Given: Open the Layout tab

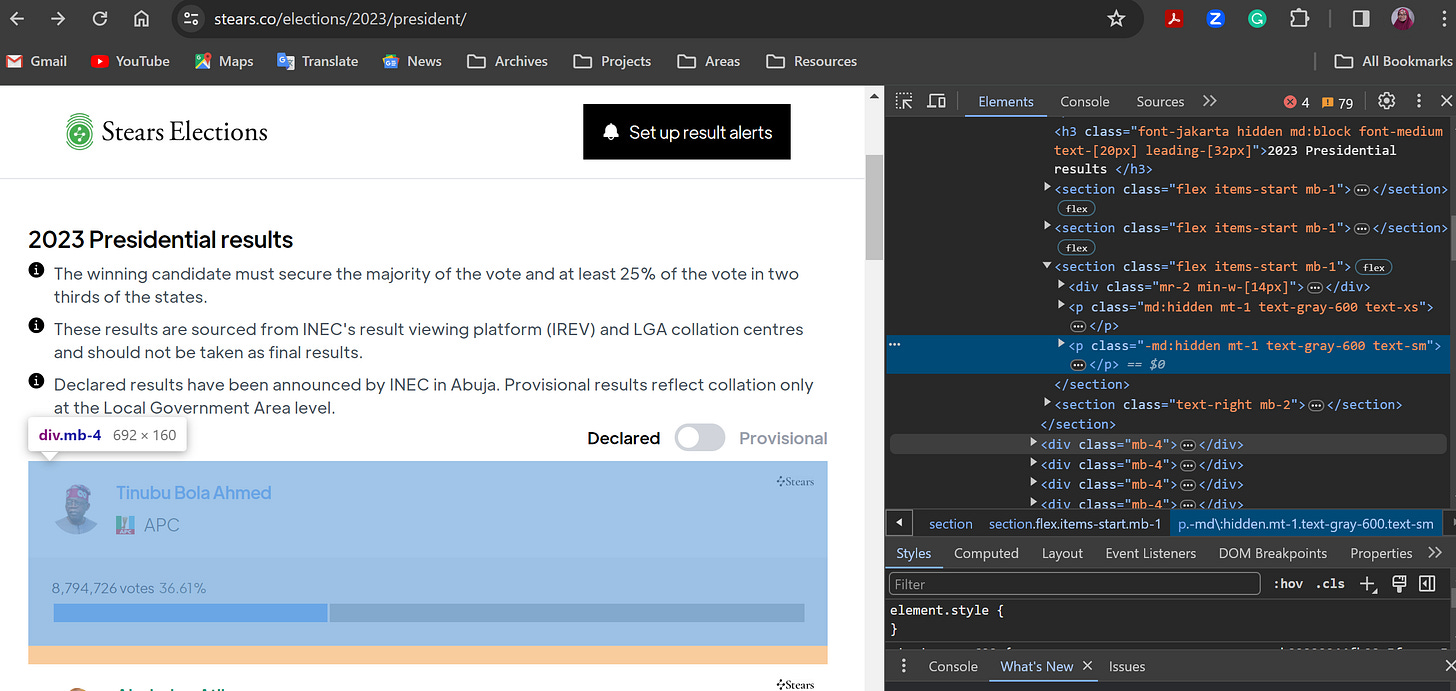Looking at the screenshot, I should click(x=1062, y=553).
